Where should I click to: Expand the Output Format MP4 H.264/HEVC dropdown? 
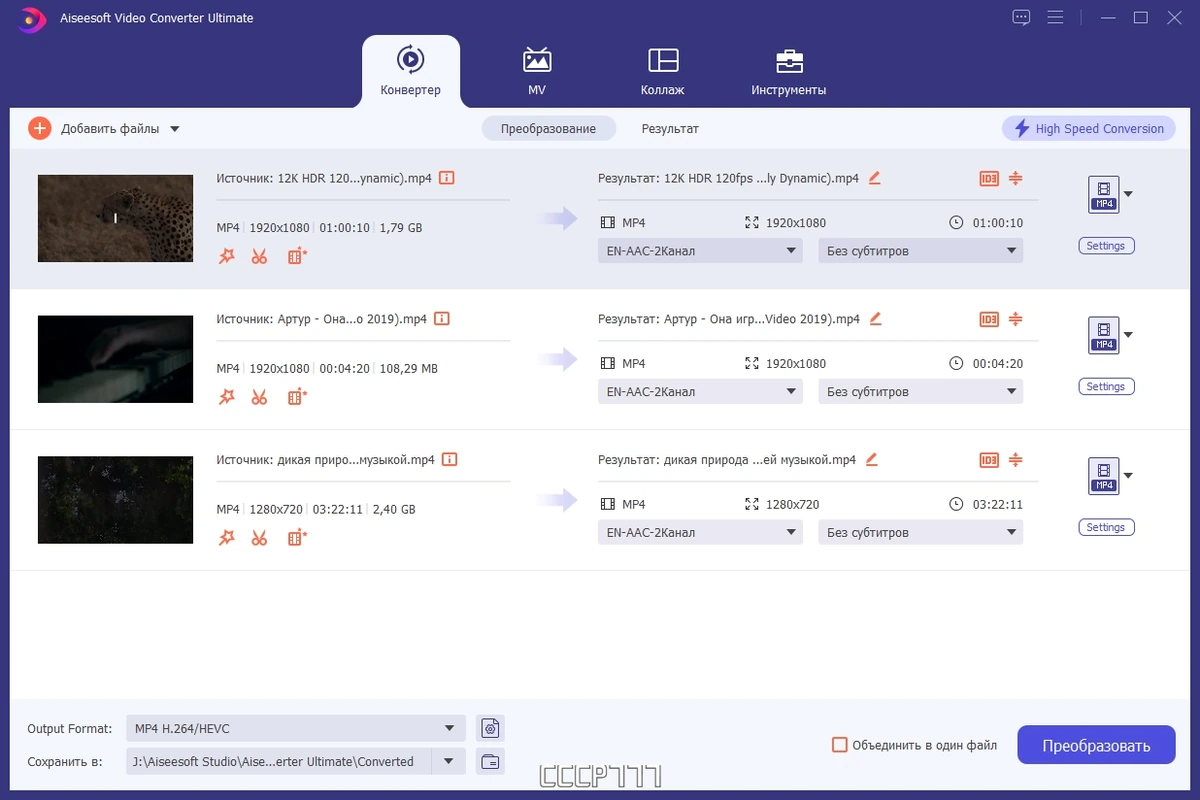click(x=296, y=728)
